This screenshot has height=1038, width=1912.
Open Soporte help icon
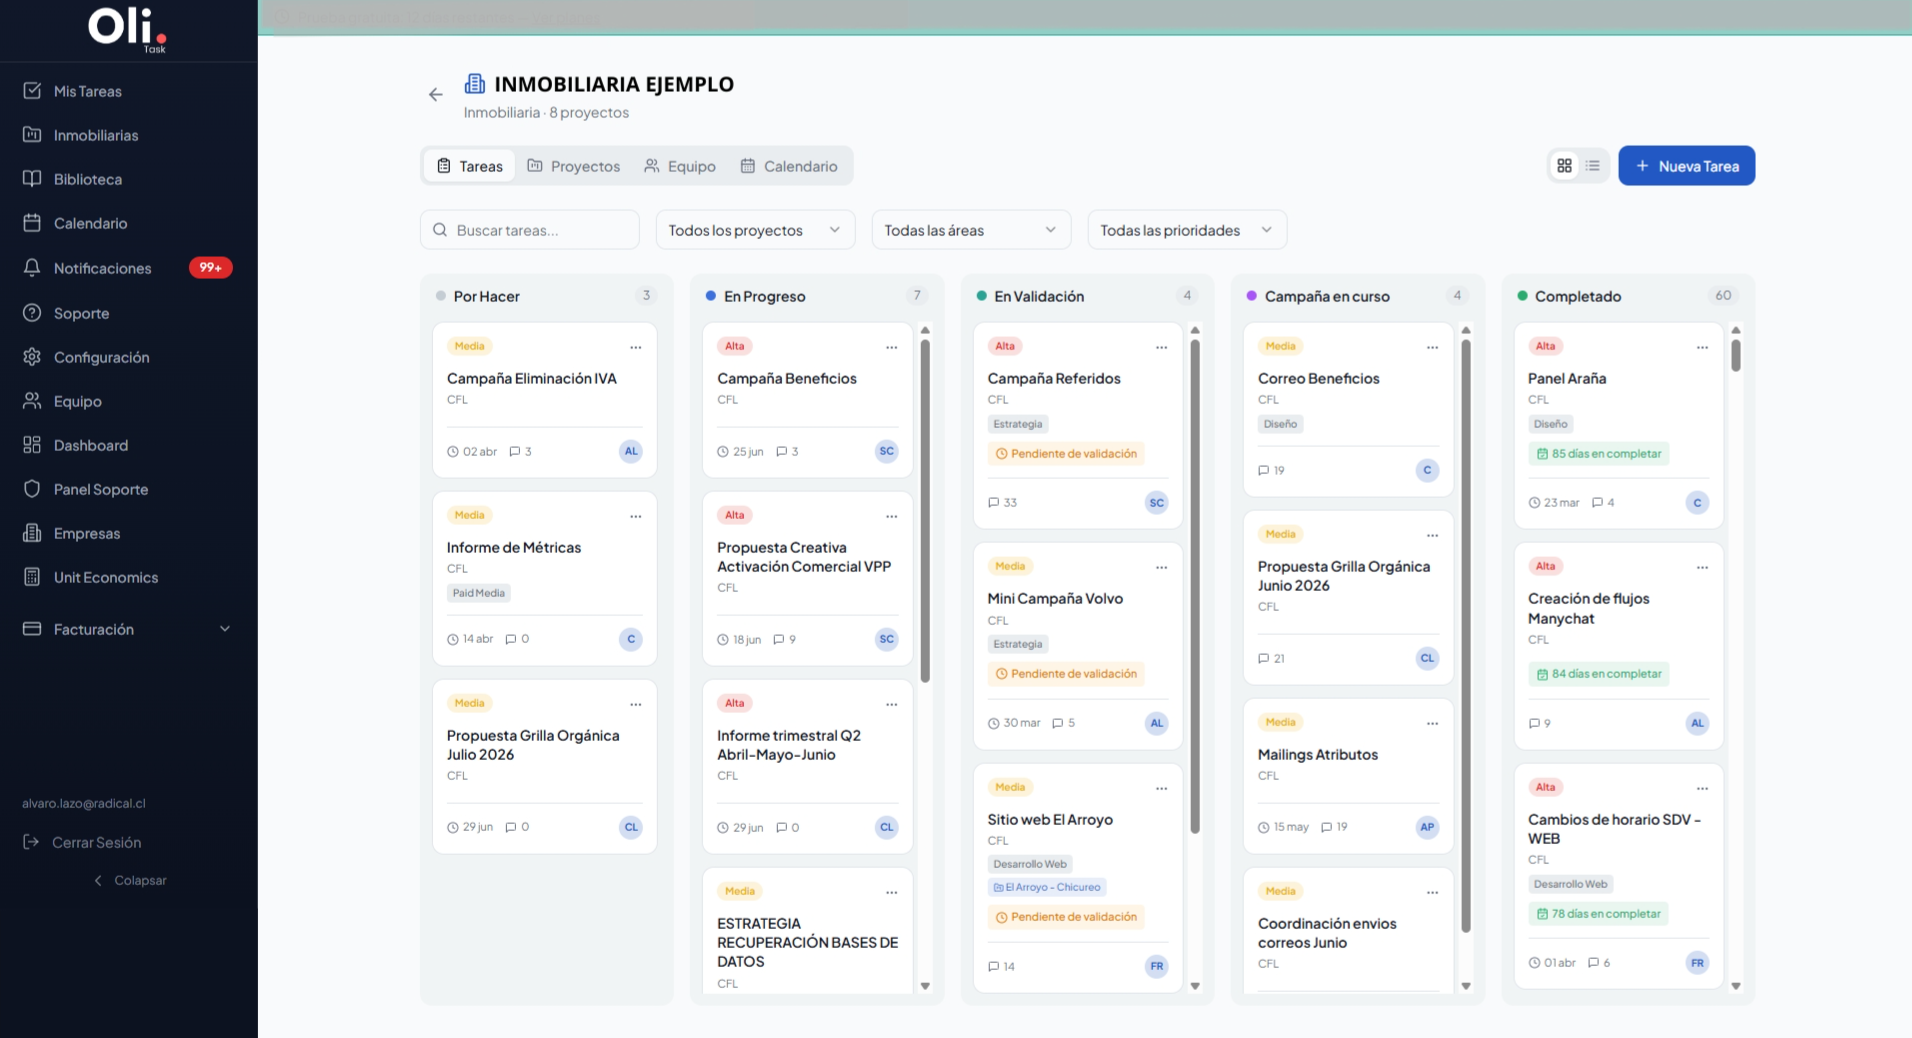tap(32, 312)
